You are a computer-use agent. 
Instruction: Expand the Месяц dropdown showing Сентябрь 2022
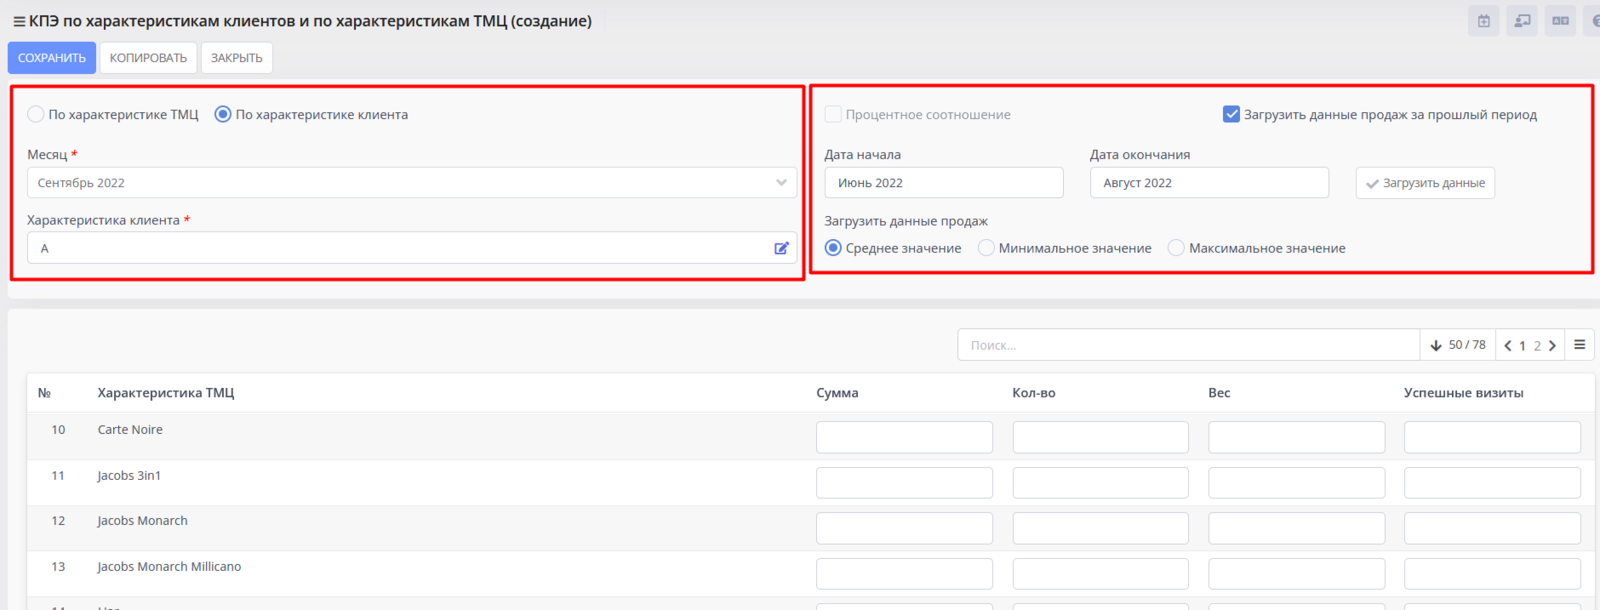412,183
